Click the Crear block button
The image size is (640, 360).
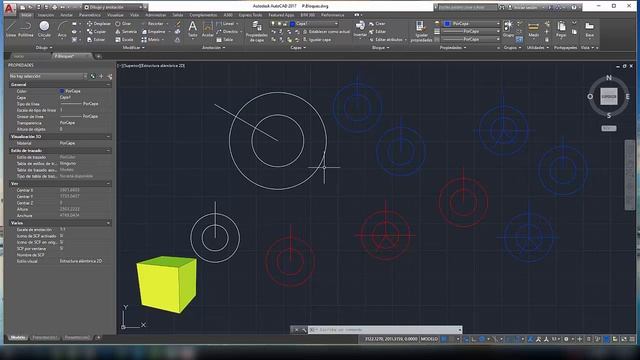pyautogui.click(x=377, y=24)
